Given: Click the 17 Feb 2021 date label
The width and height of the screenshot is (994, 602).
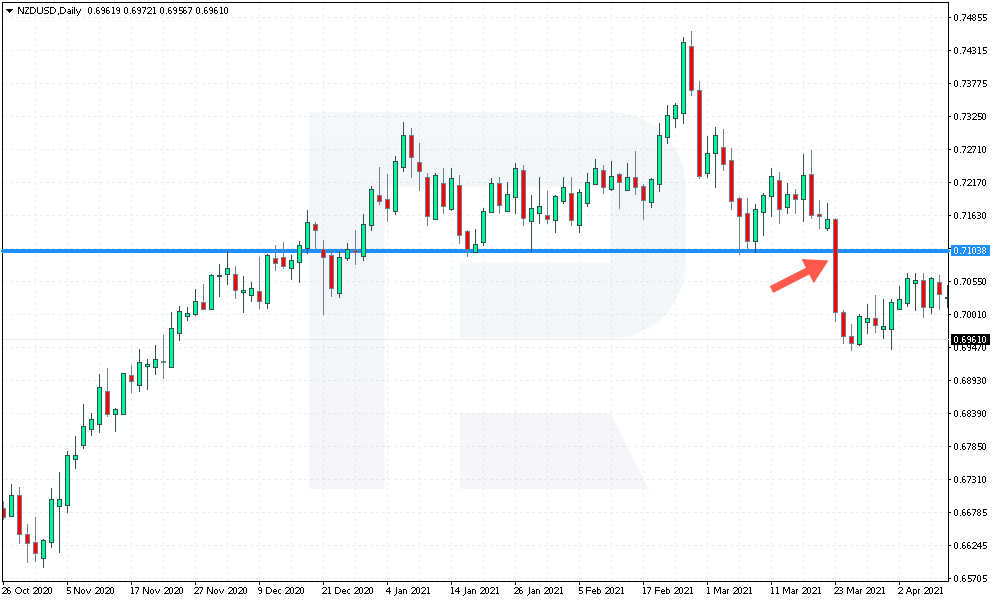Looking at the screenshot, I should (x=668, y=591).
